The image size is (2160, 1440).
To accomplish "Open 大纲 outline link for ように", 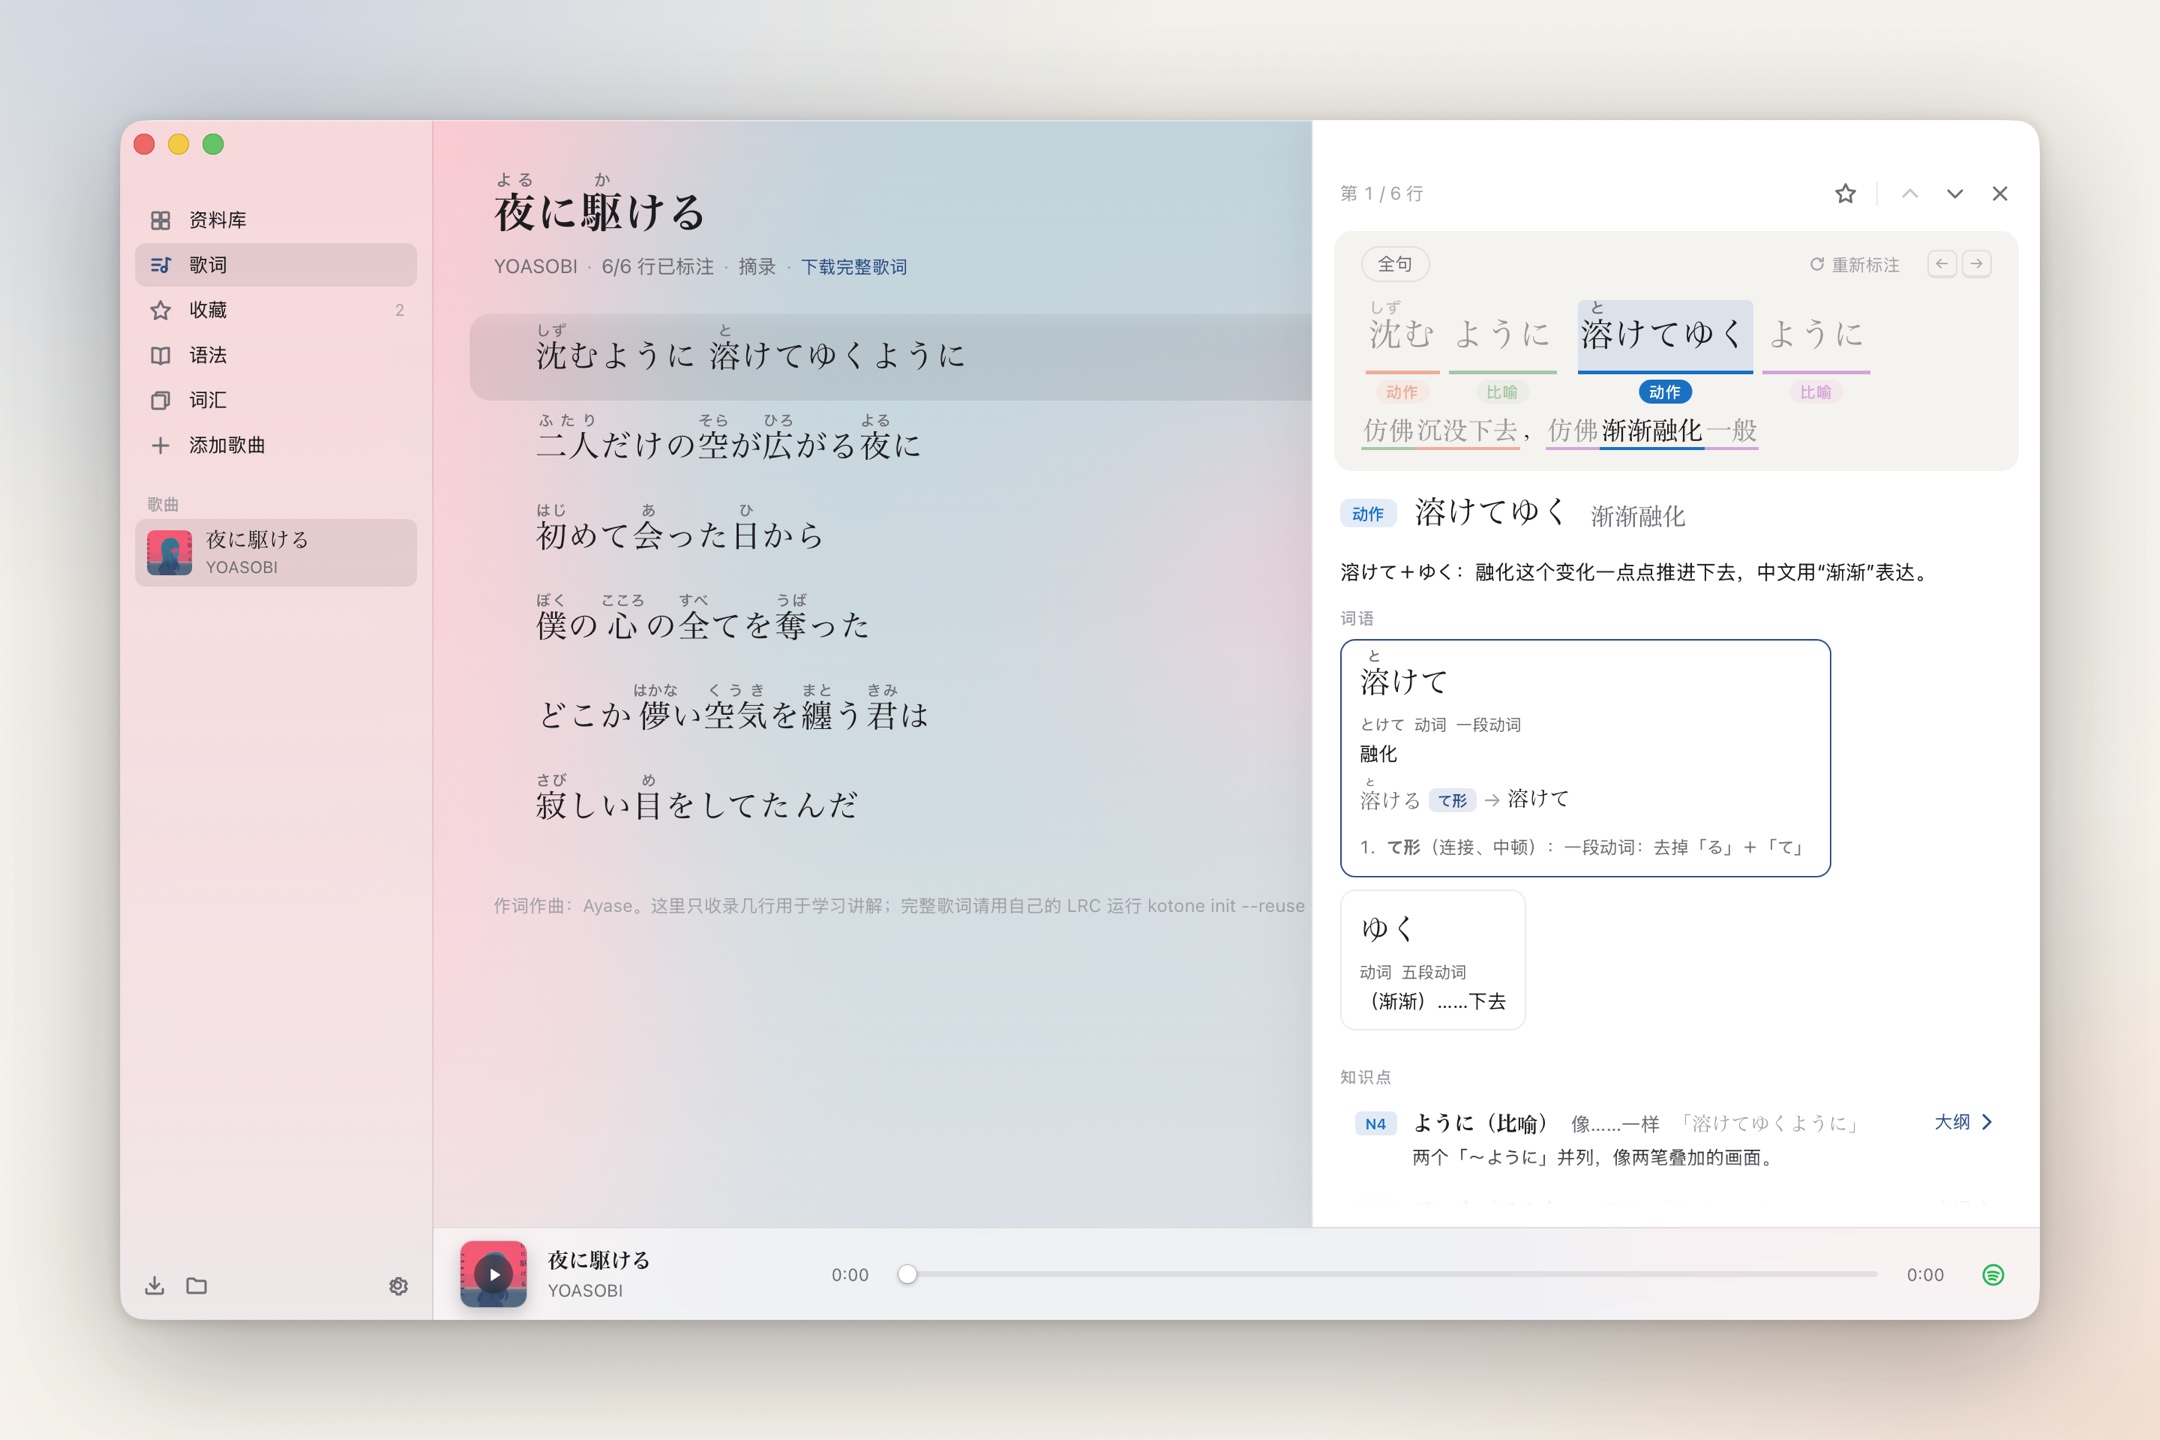I will [1964, 1122].
